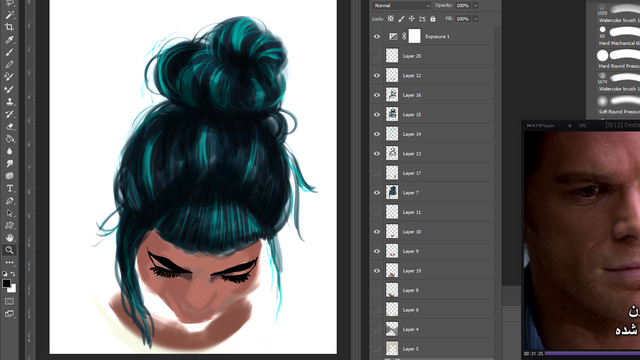Screen dimensions: 640x360
Task: Click the lock all button
Action: (x=433, y=19)
